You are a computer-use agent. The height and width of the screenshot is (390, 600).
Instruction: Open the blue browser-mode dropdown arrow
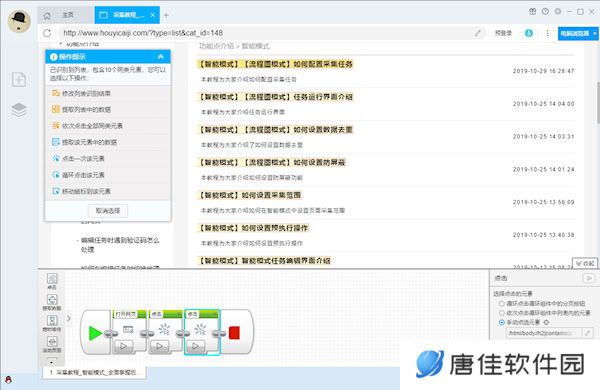pos(595,33)
